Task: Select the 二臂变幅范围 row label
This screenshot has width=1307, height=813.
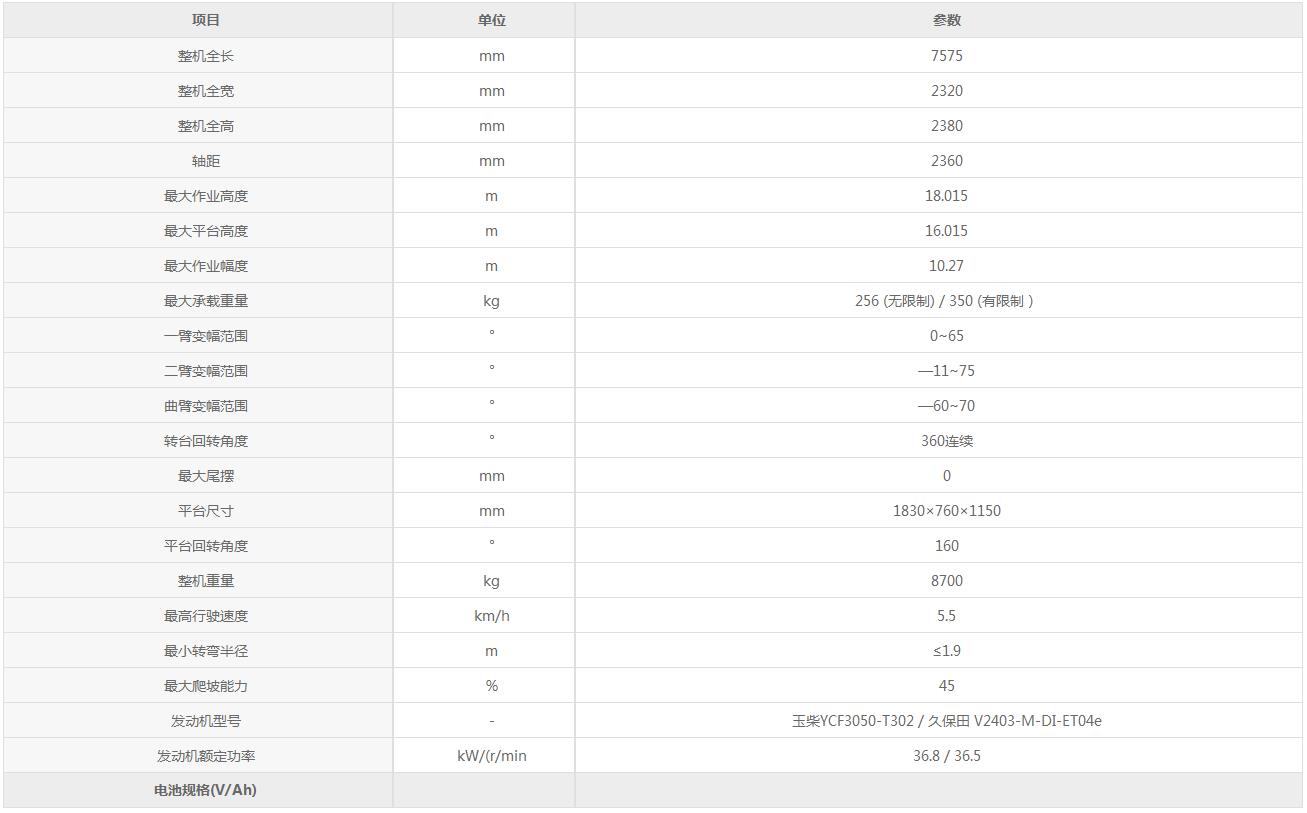Action: click(206, 371)
